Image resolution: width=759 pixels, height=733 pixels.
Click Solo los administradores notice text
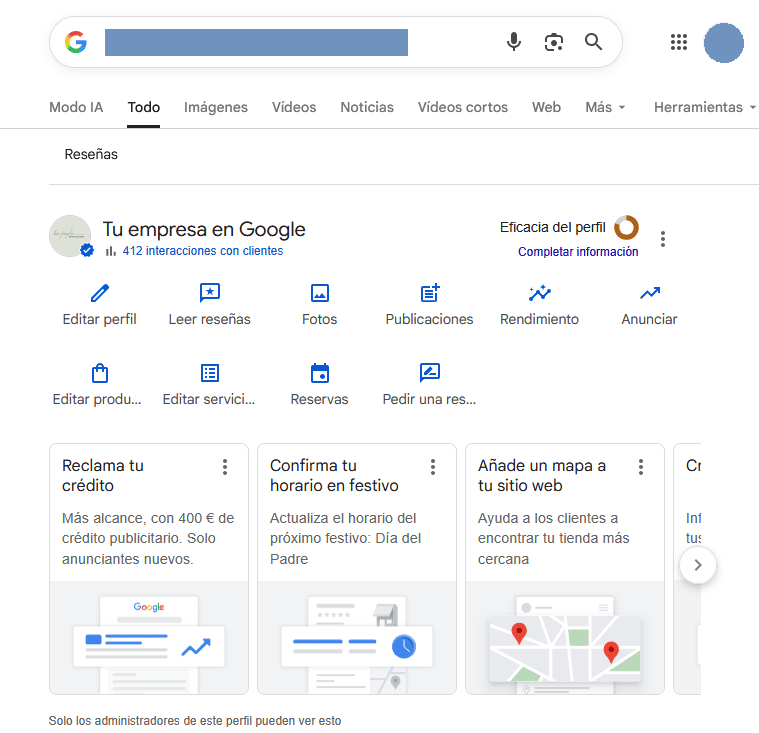click(195, 720)
